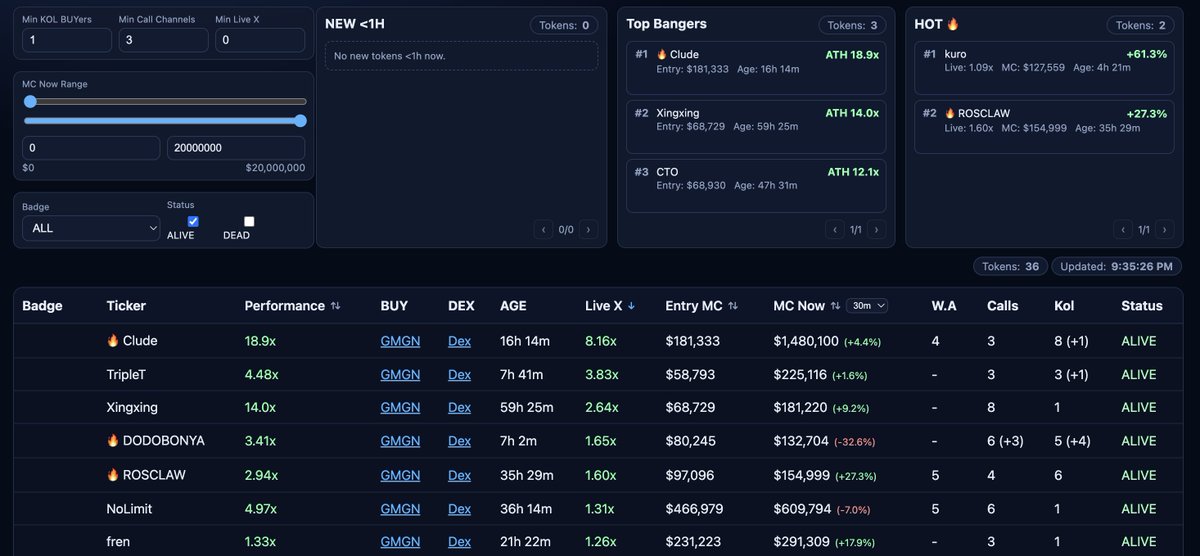Click MC Now value $1,480,100
The height and width of the screenshot is (556, 1200).
[806, 341]
